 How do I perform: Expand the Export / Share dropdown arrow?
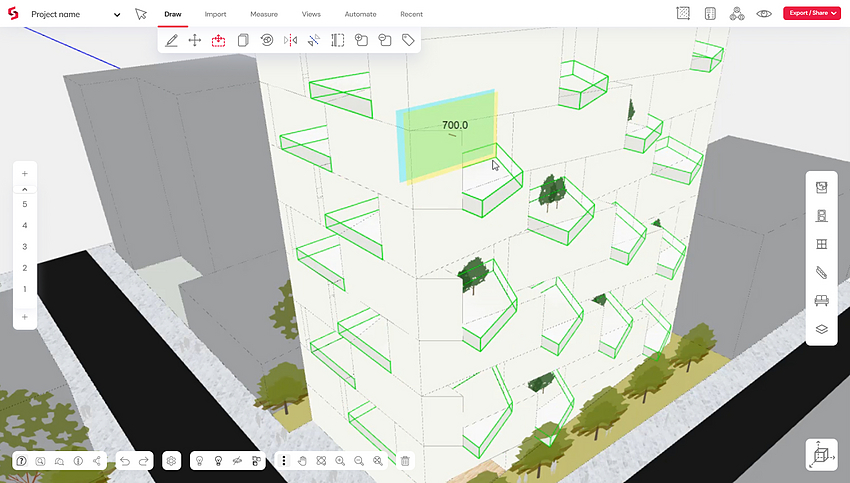tap(834, 13)
